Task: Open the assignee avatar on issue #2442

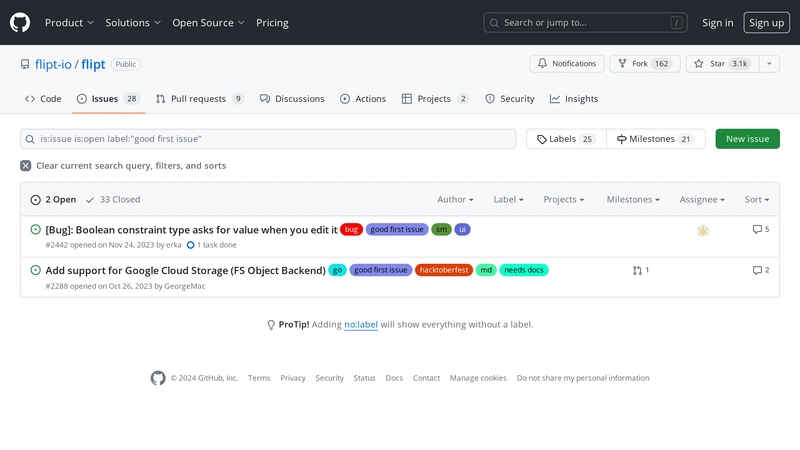Action: tap(703, 230)
